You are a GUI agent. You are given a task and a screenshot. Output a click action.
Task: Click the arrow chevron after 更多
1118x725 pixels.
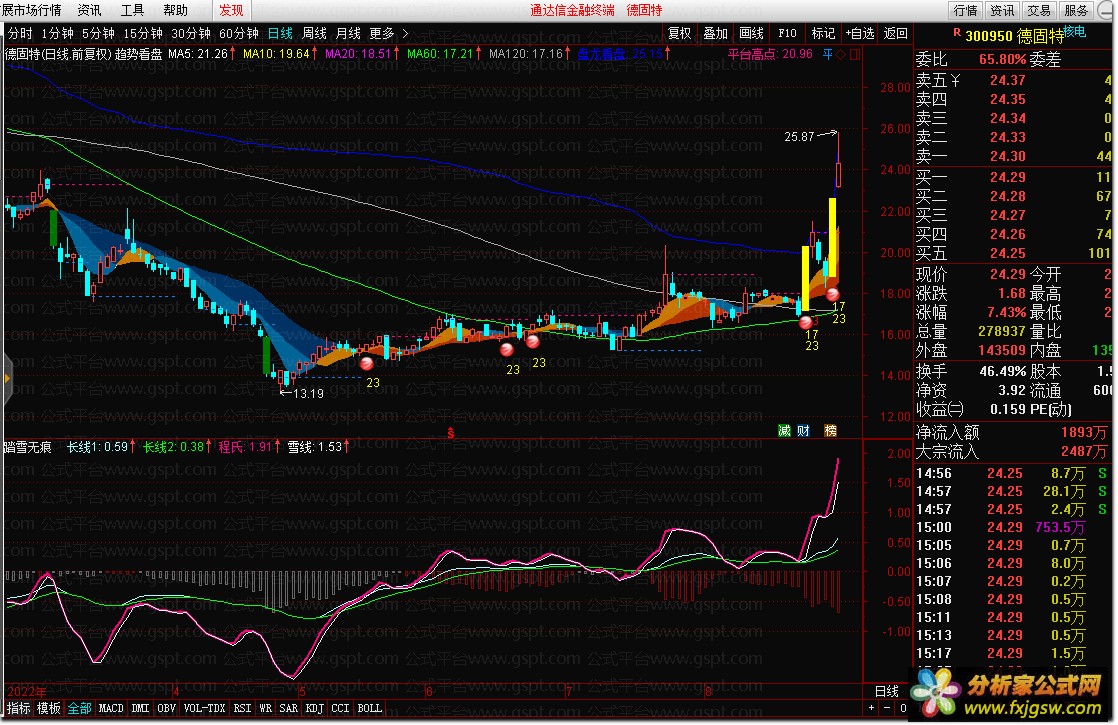click(406, 34)
